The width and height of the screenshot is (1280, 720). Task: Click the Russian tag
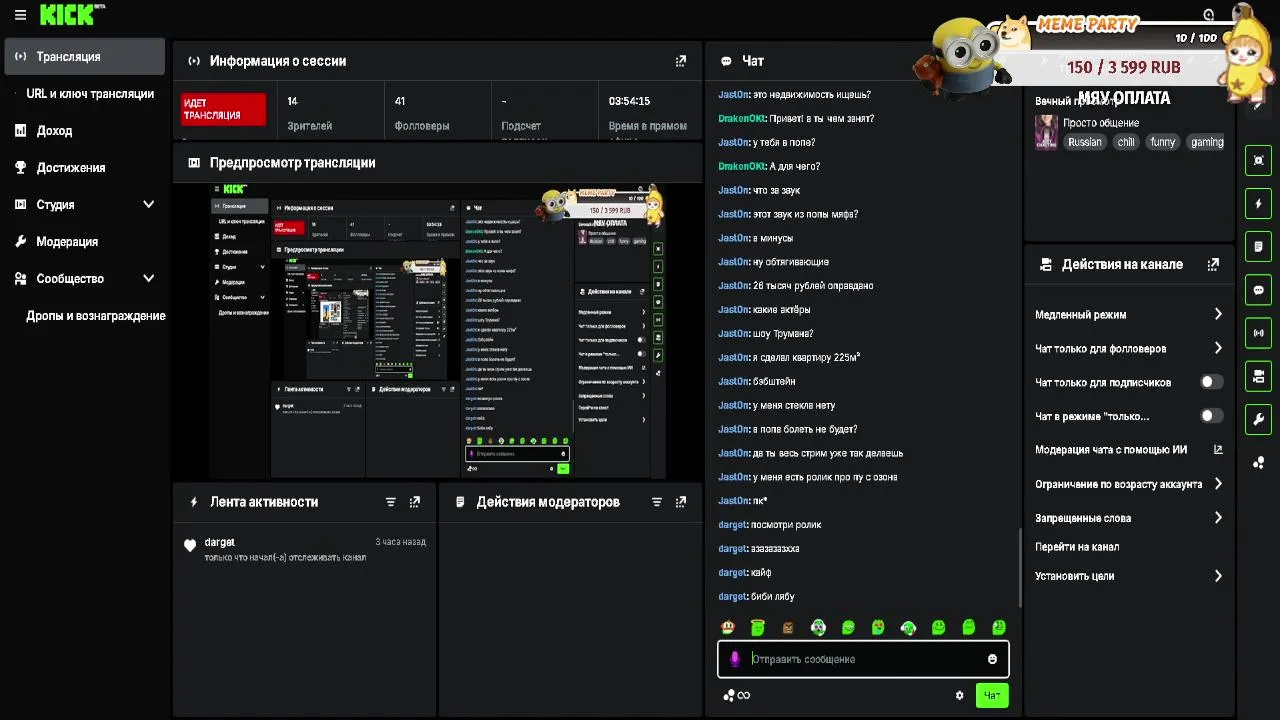click(x=1084, y=142)
